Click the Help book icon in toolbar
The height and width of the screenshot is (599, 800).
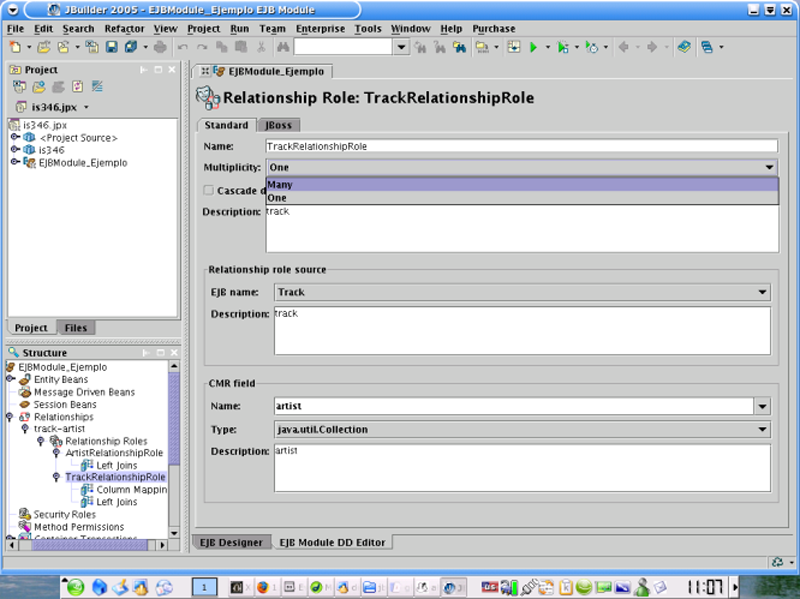pos(684,47)
